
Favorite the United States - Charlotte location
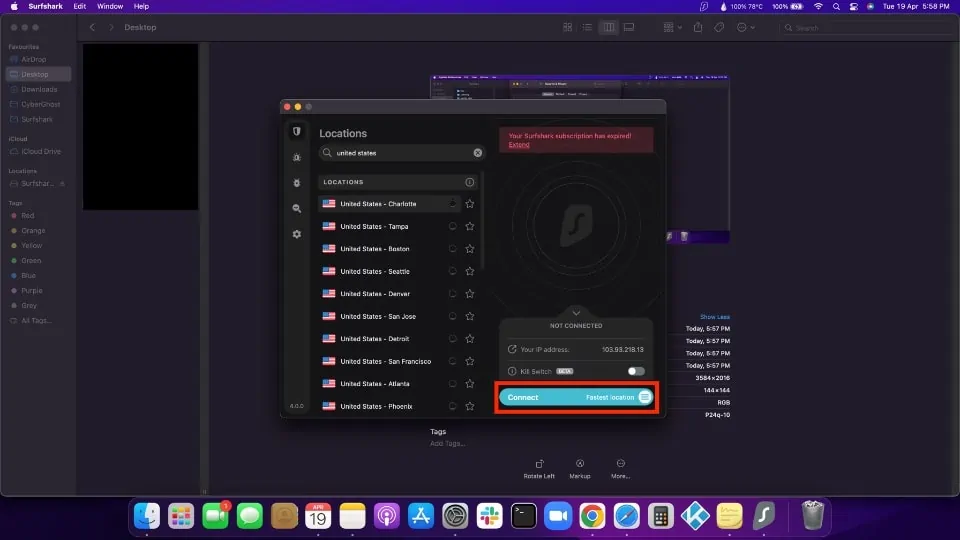coord(470,204)
